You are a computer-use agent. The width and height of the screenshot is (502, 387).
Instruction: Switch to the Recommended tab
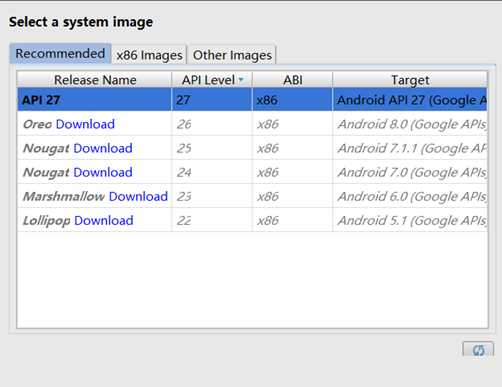pos(60,54)
